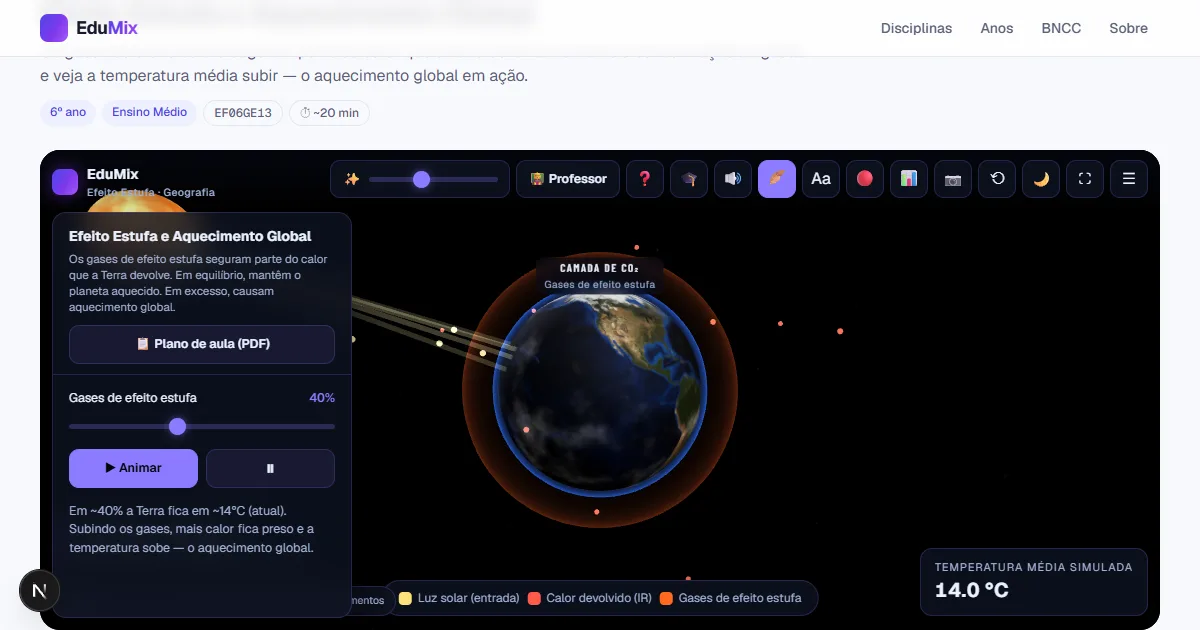Viewport: 1200px width, 630px height.
Task: Toggle dark mode with the moon icon
Action: [1041, 179]
